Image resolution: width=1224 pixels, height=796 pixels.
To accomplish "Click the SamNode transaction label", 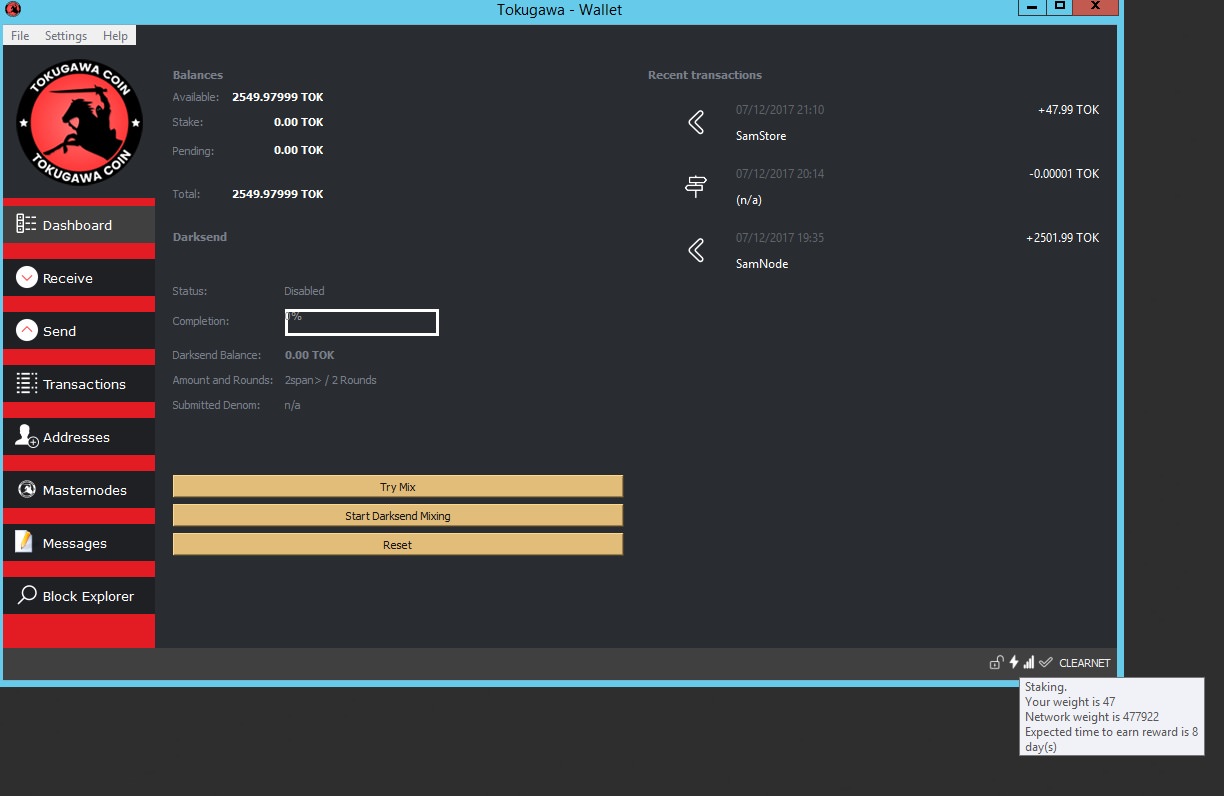I will pyautogui.click(x=762, y=264).
